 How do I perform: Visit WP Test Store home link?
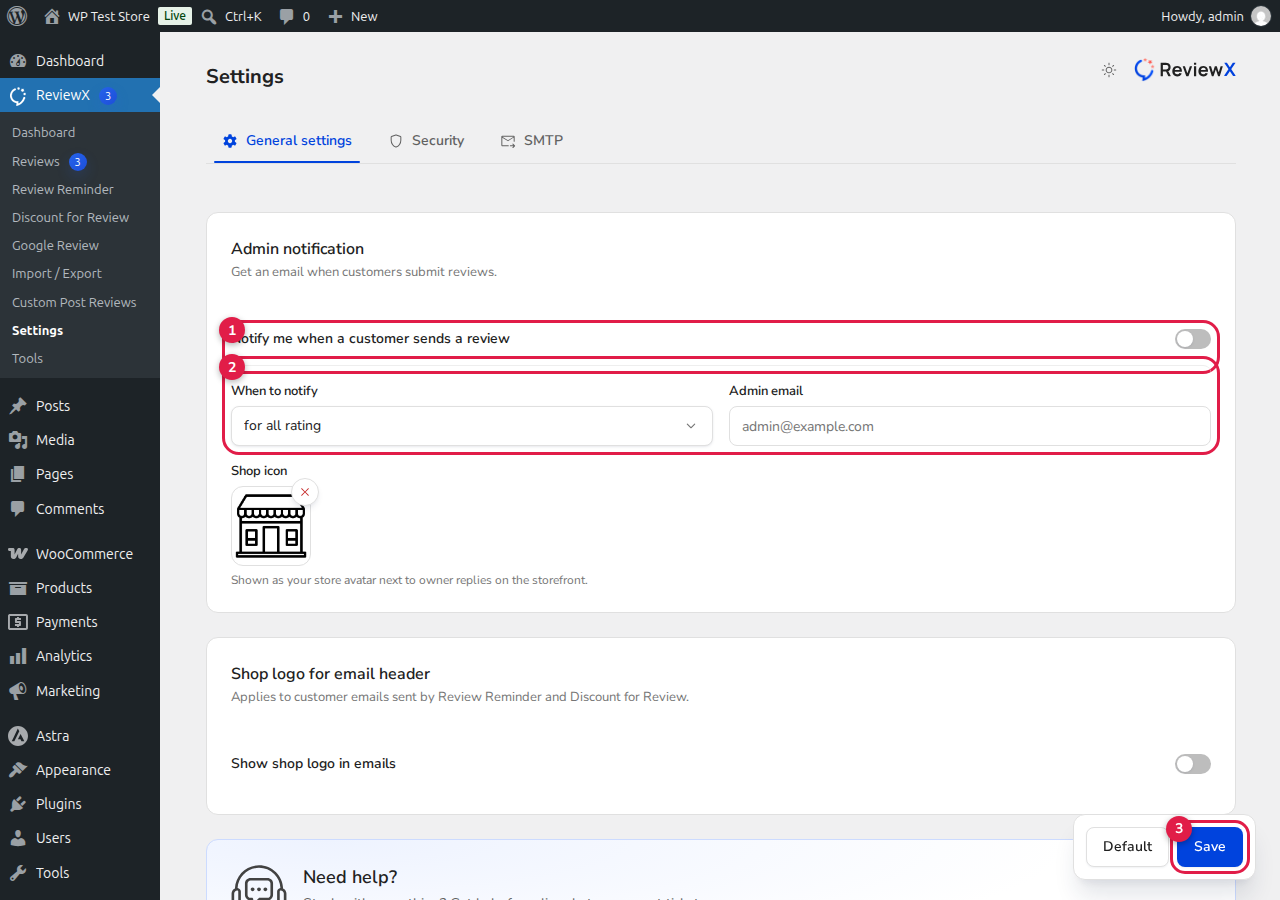97,16
